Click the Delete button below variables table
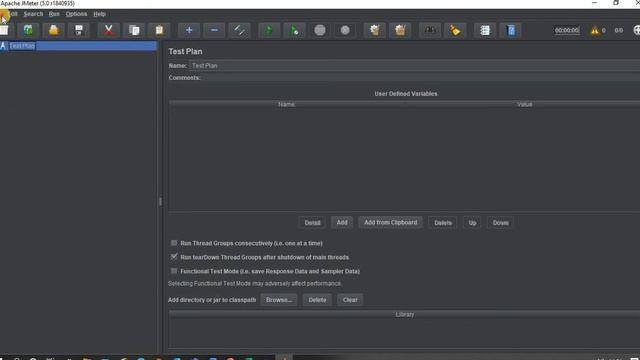Image resolution: width=640 pixels, height=360 pixels. click(443, 223)
